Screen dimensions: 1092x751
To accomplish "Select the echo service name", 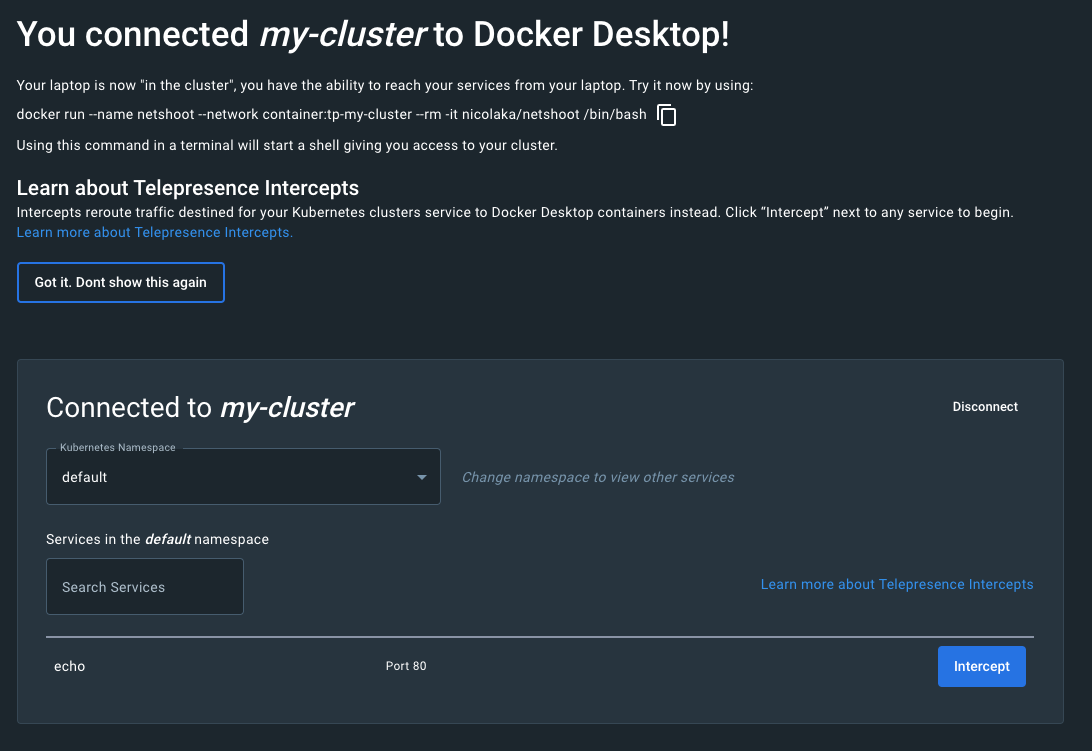I will 70,666.
